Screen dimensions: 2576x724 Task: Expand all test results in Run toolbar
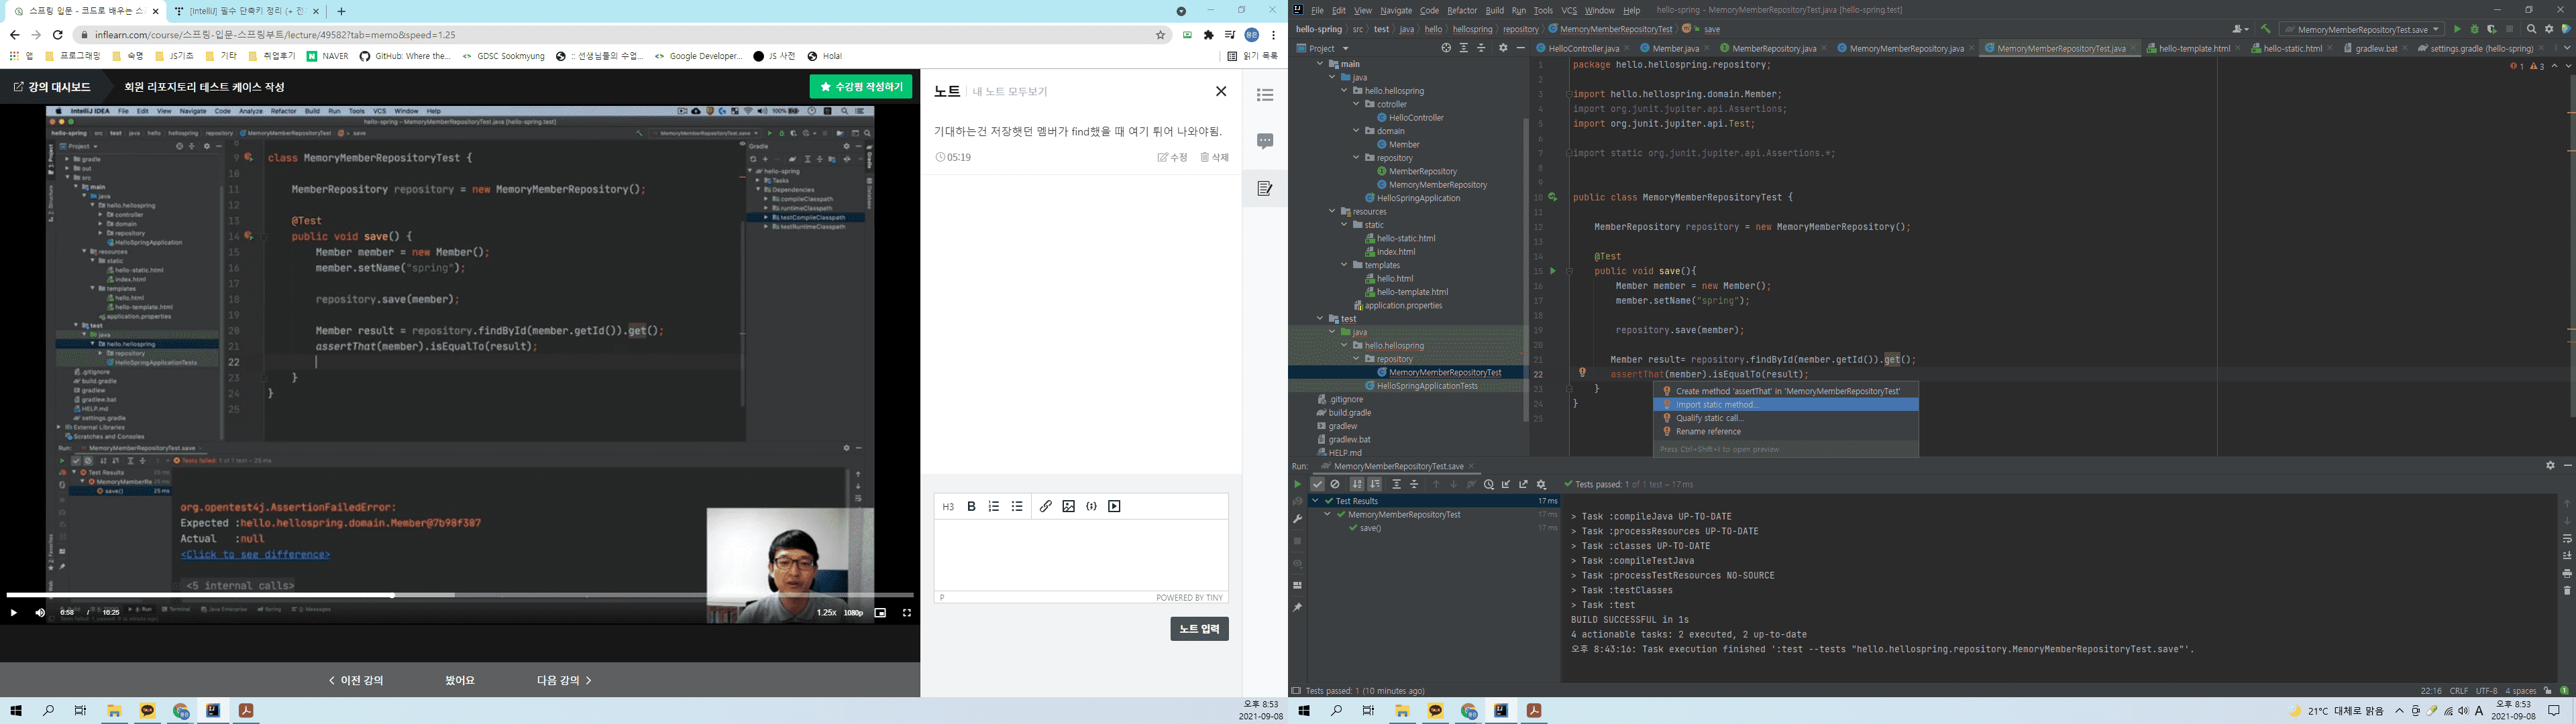[x=1397, y=484]
